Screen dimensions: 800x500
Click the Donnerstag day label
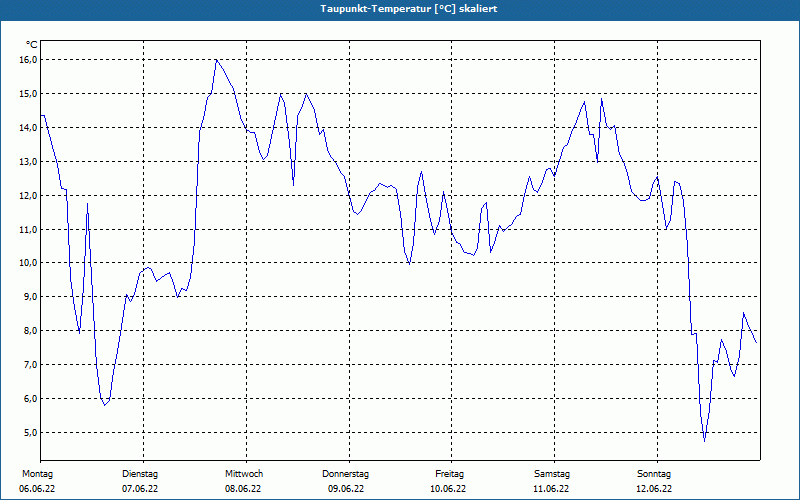[x=345, y=474]
